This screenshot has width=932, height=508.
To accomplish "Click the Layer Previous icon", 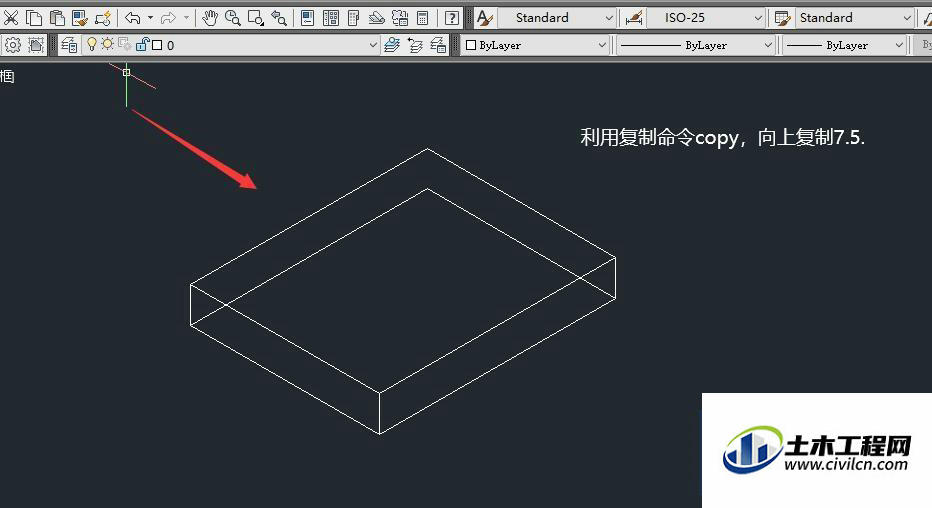I will pos(415,45).
